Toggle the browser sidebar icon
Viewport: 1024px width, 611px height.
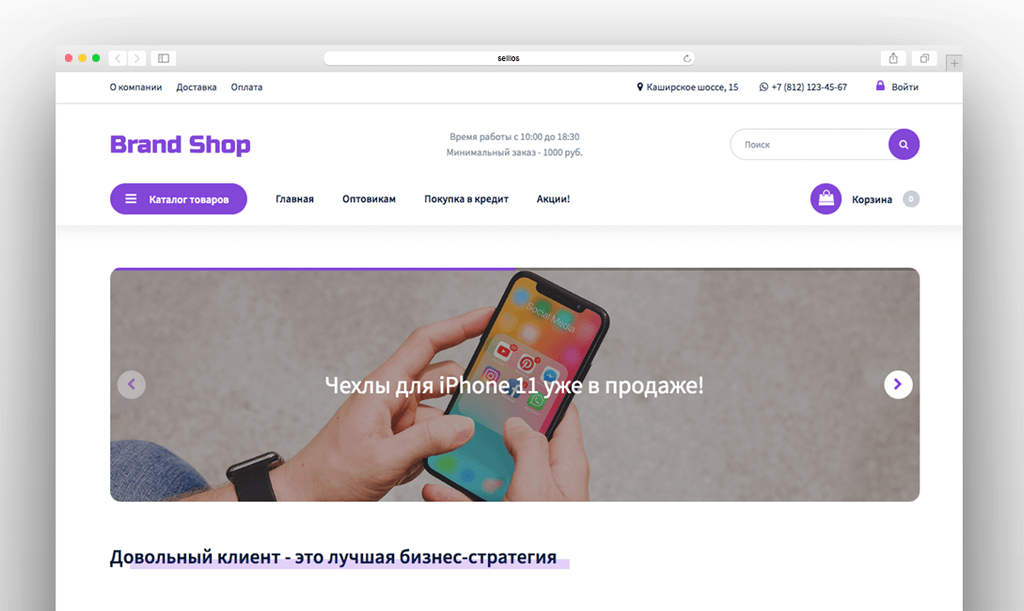coord(164,58)
